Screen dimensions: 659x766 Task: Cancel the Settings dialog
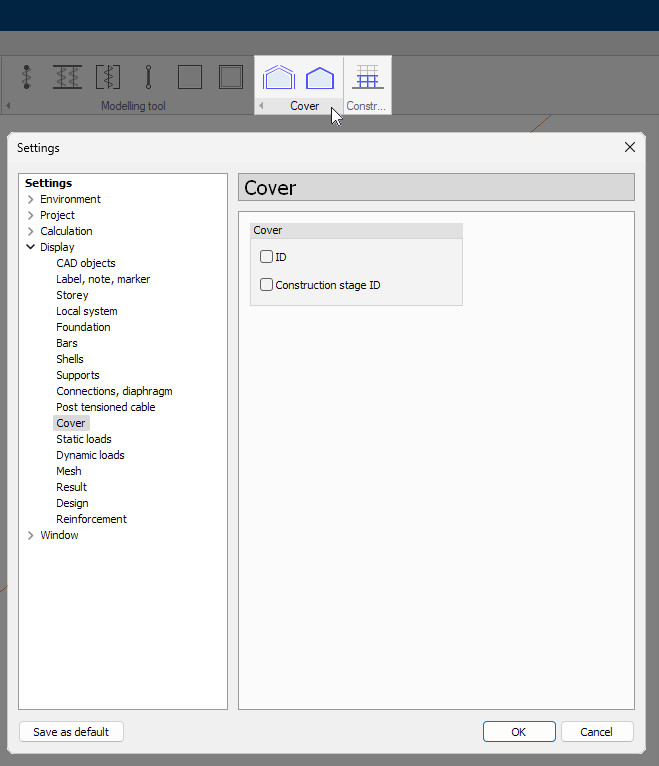click(597, 732)
